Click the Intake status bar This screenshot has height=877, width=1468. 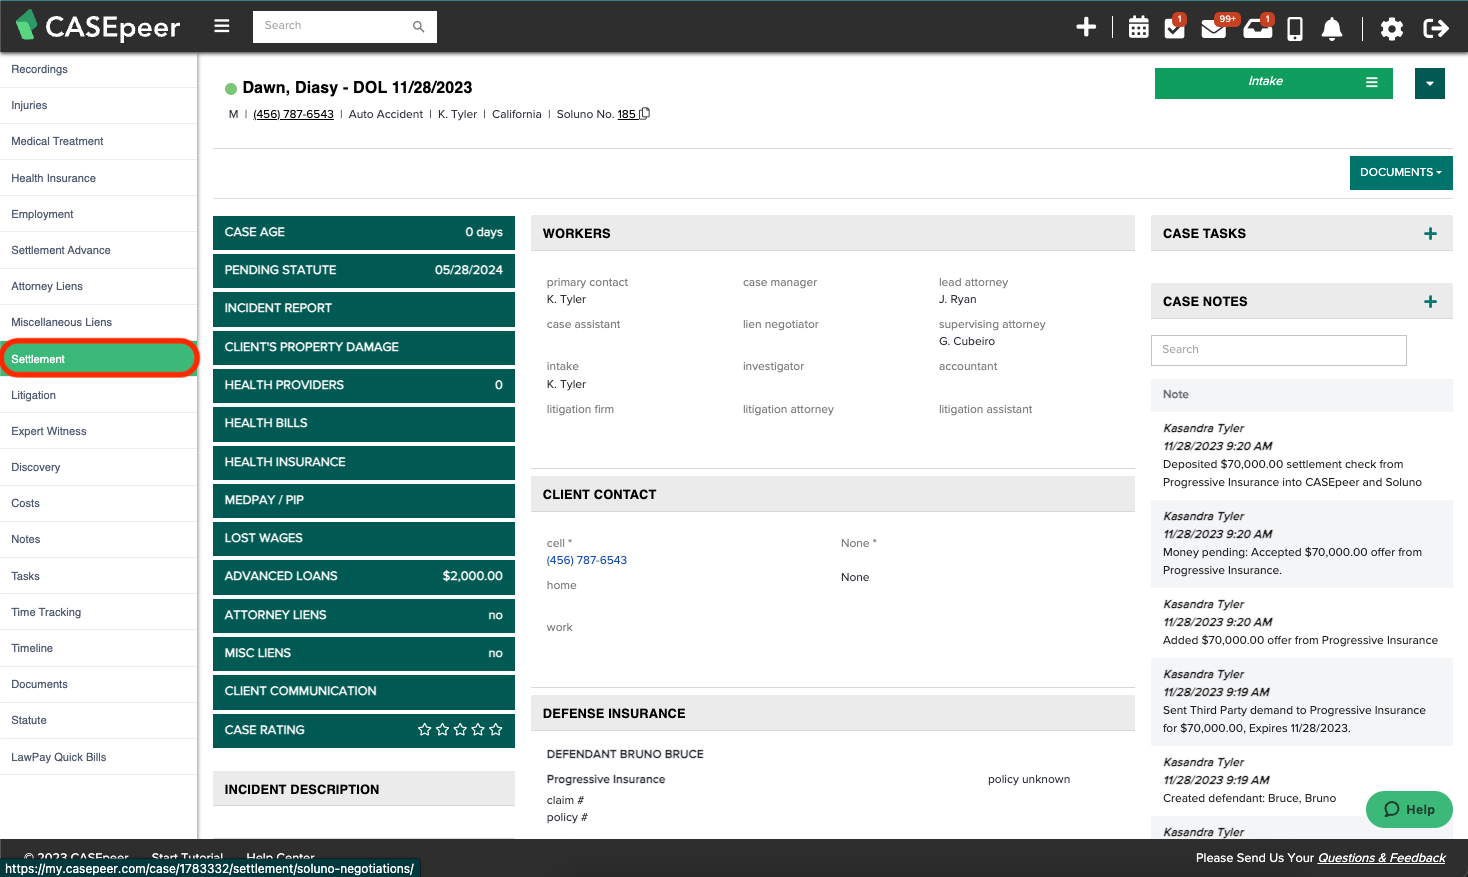tap(1274, 83)
